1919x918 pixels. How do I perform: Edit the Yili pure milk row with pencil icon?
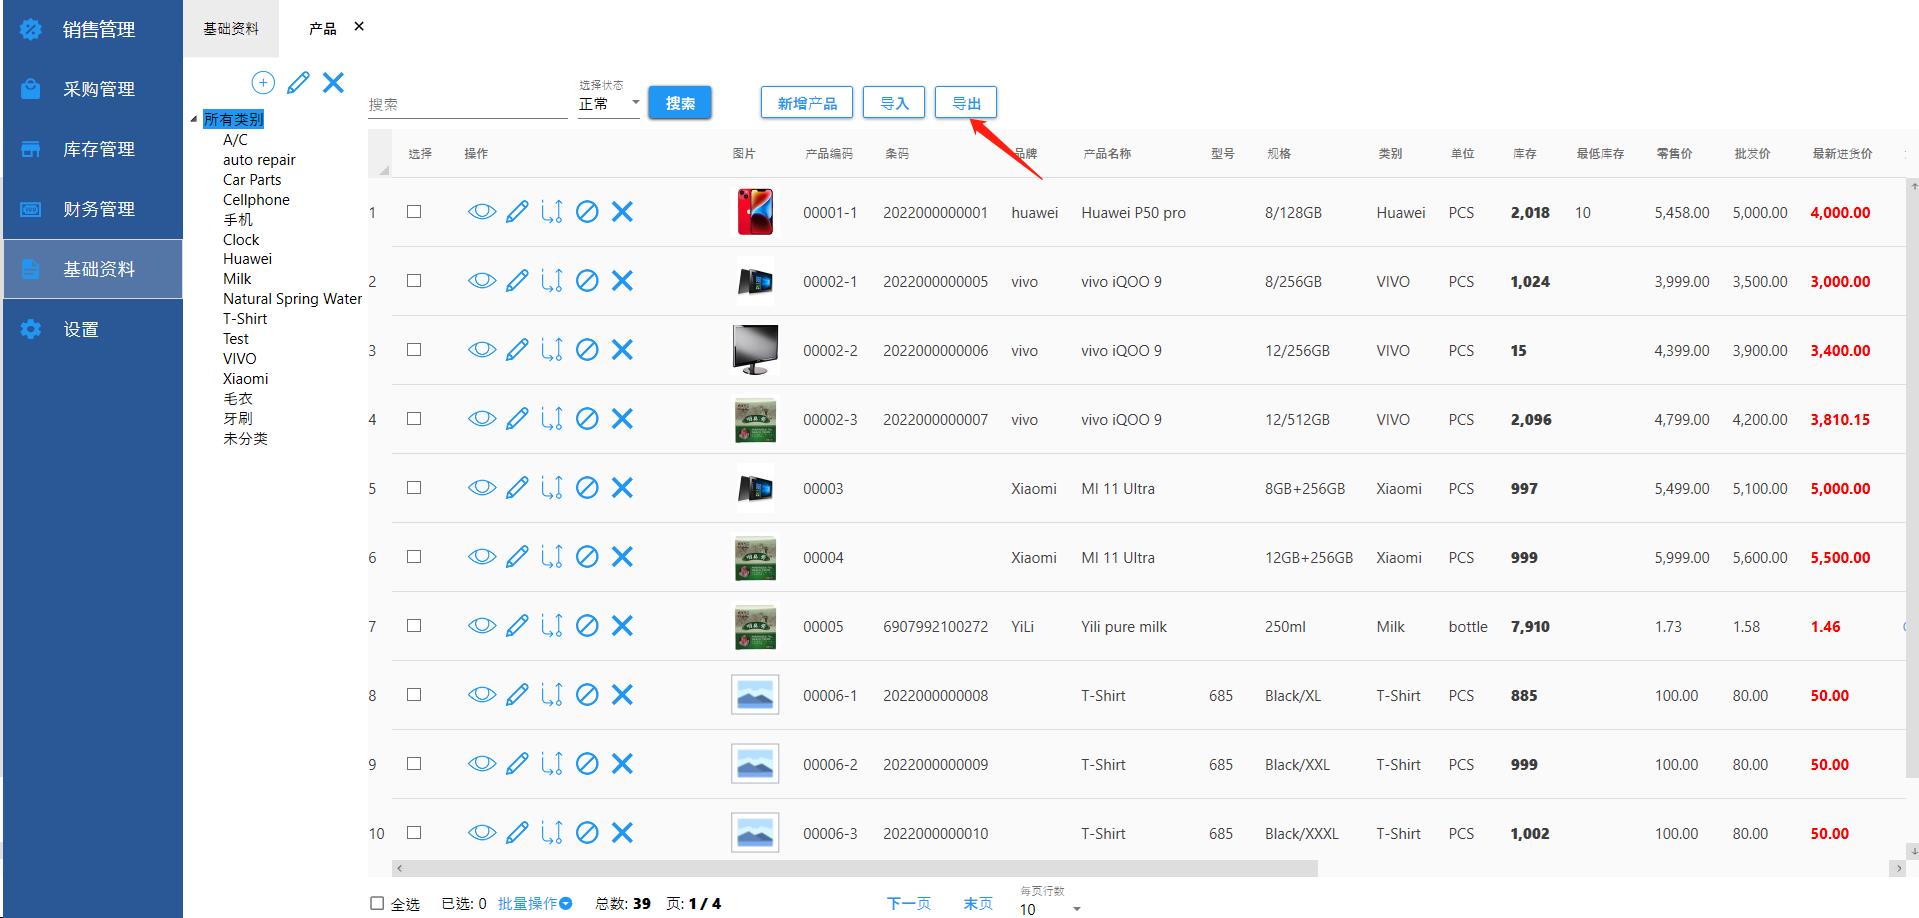(x=517, y=626)
